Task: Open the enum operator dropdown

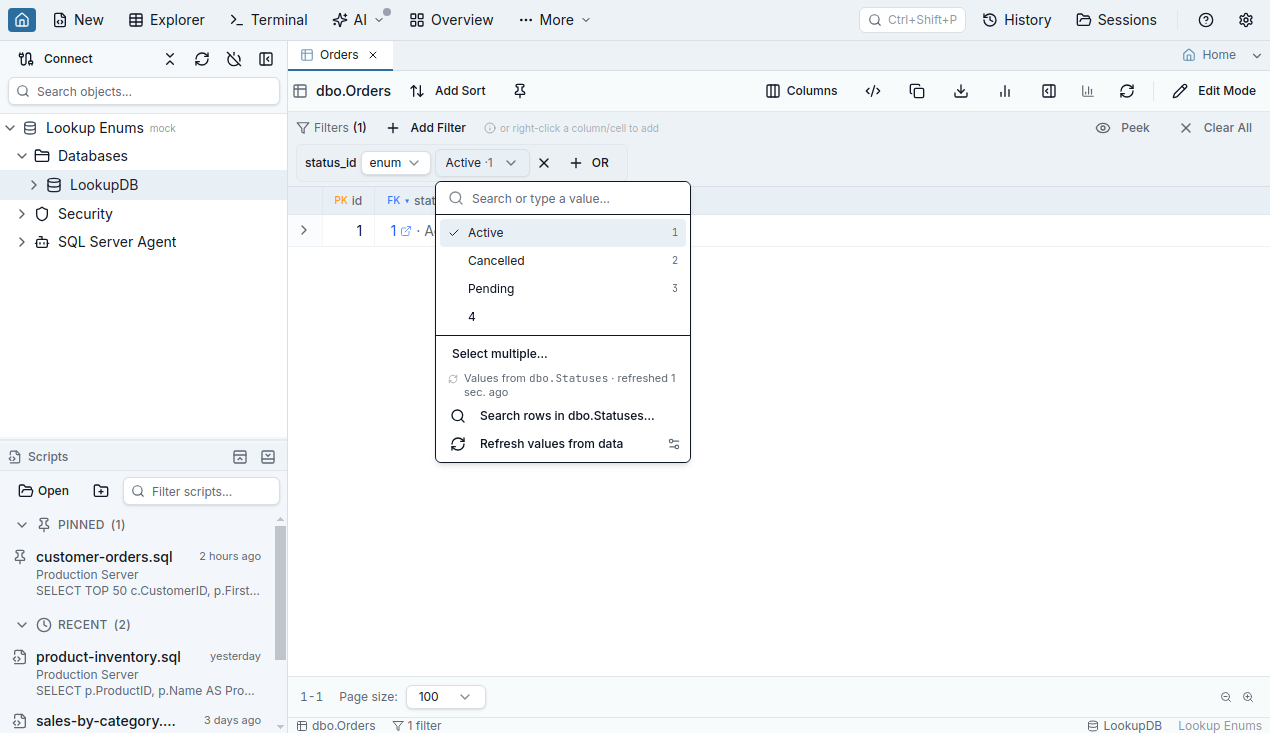Action: point(395,163)
